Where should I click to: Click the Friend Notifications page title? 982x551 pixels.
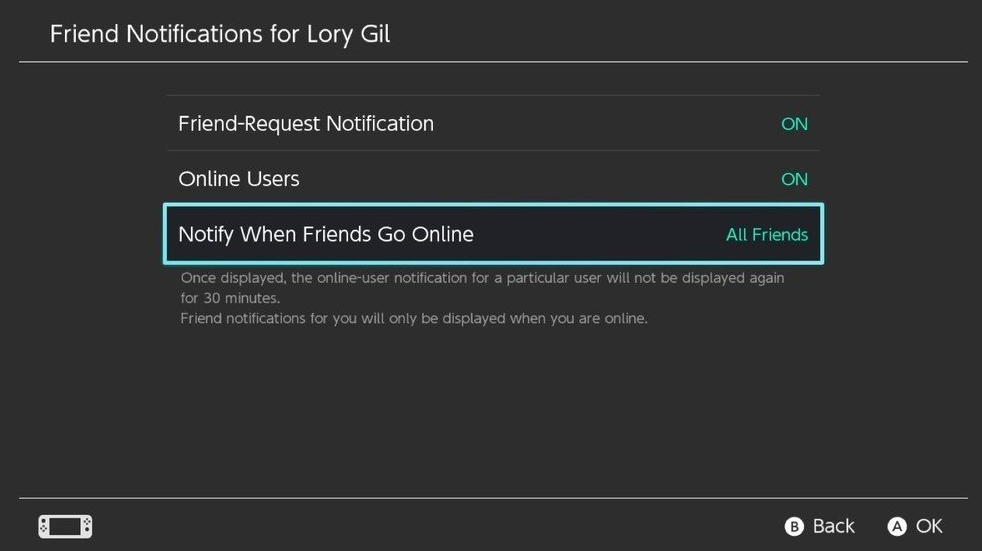220,34
